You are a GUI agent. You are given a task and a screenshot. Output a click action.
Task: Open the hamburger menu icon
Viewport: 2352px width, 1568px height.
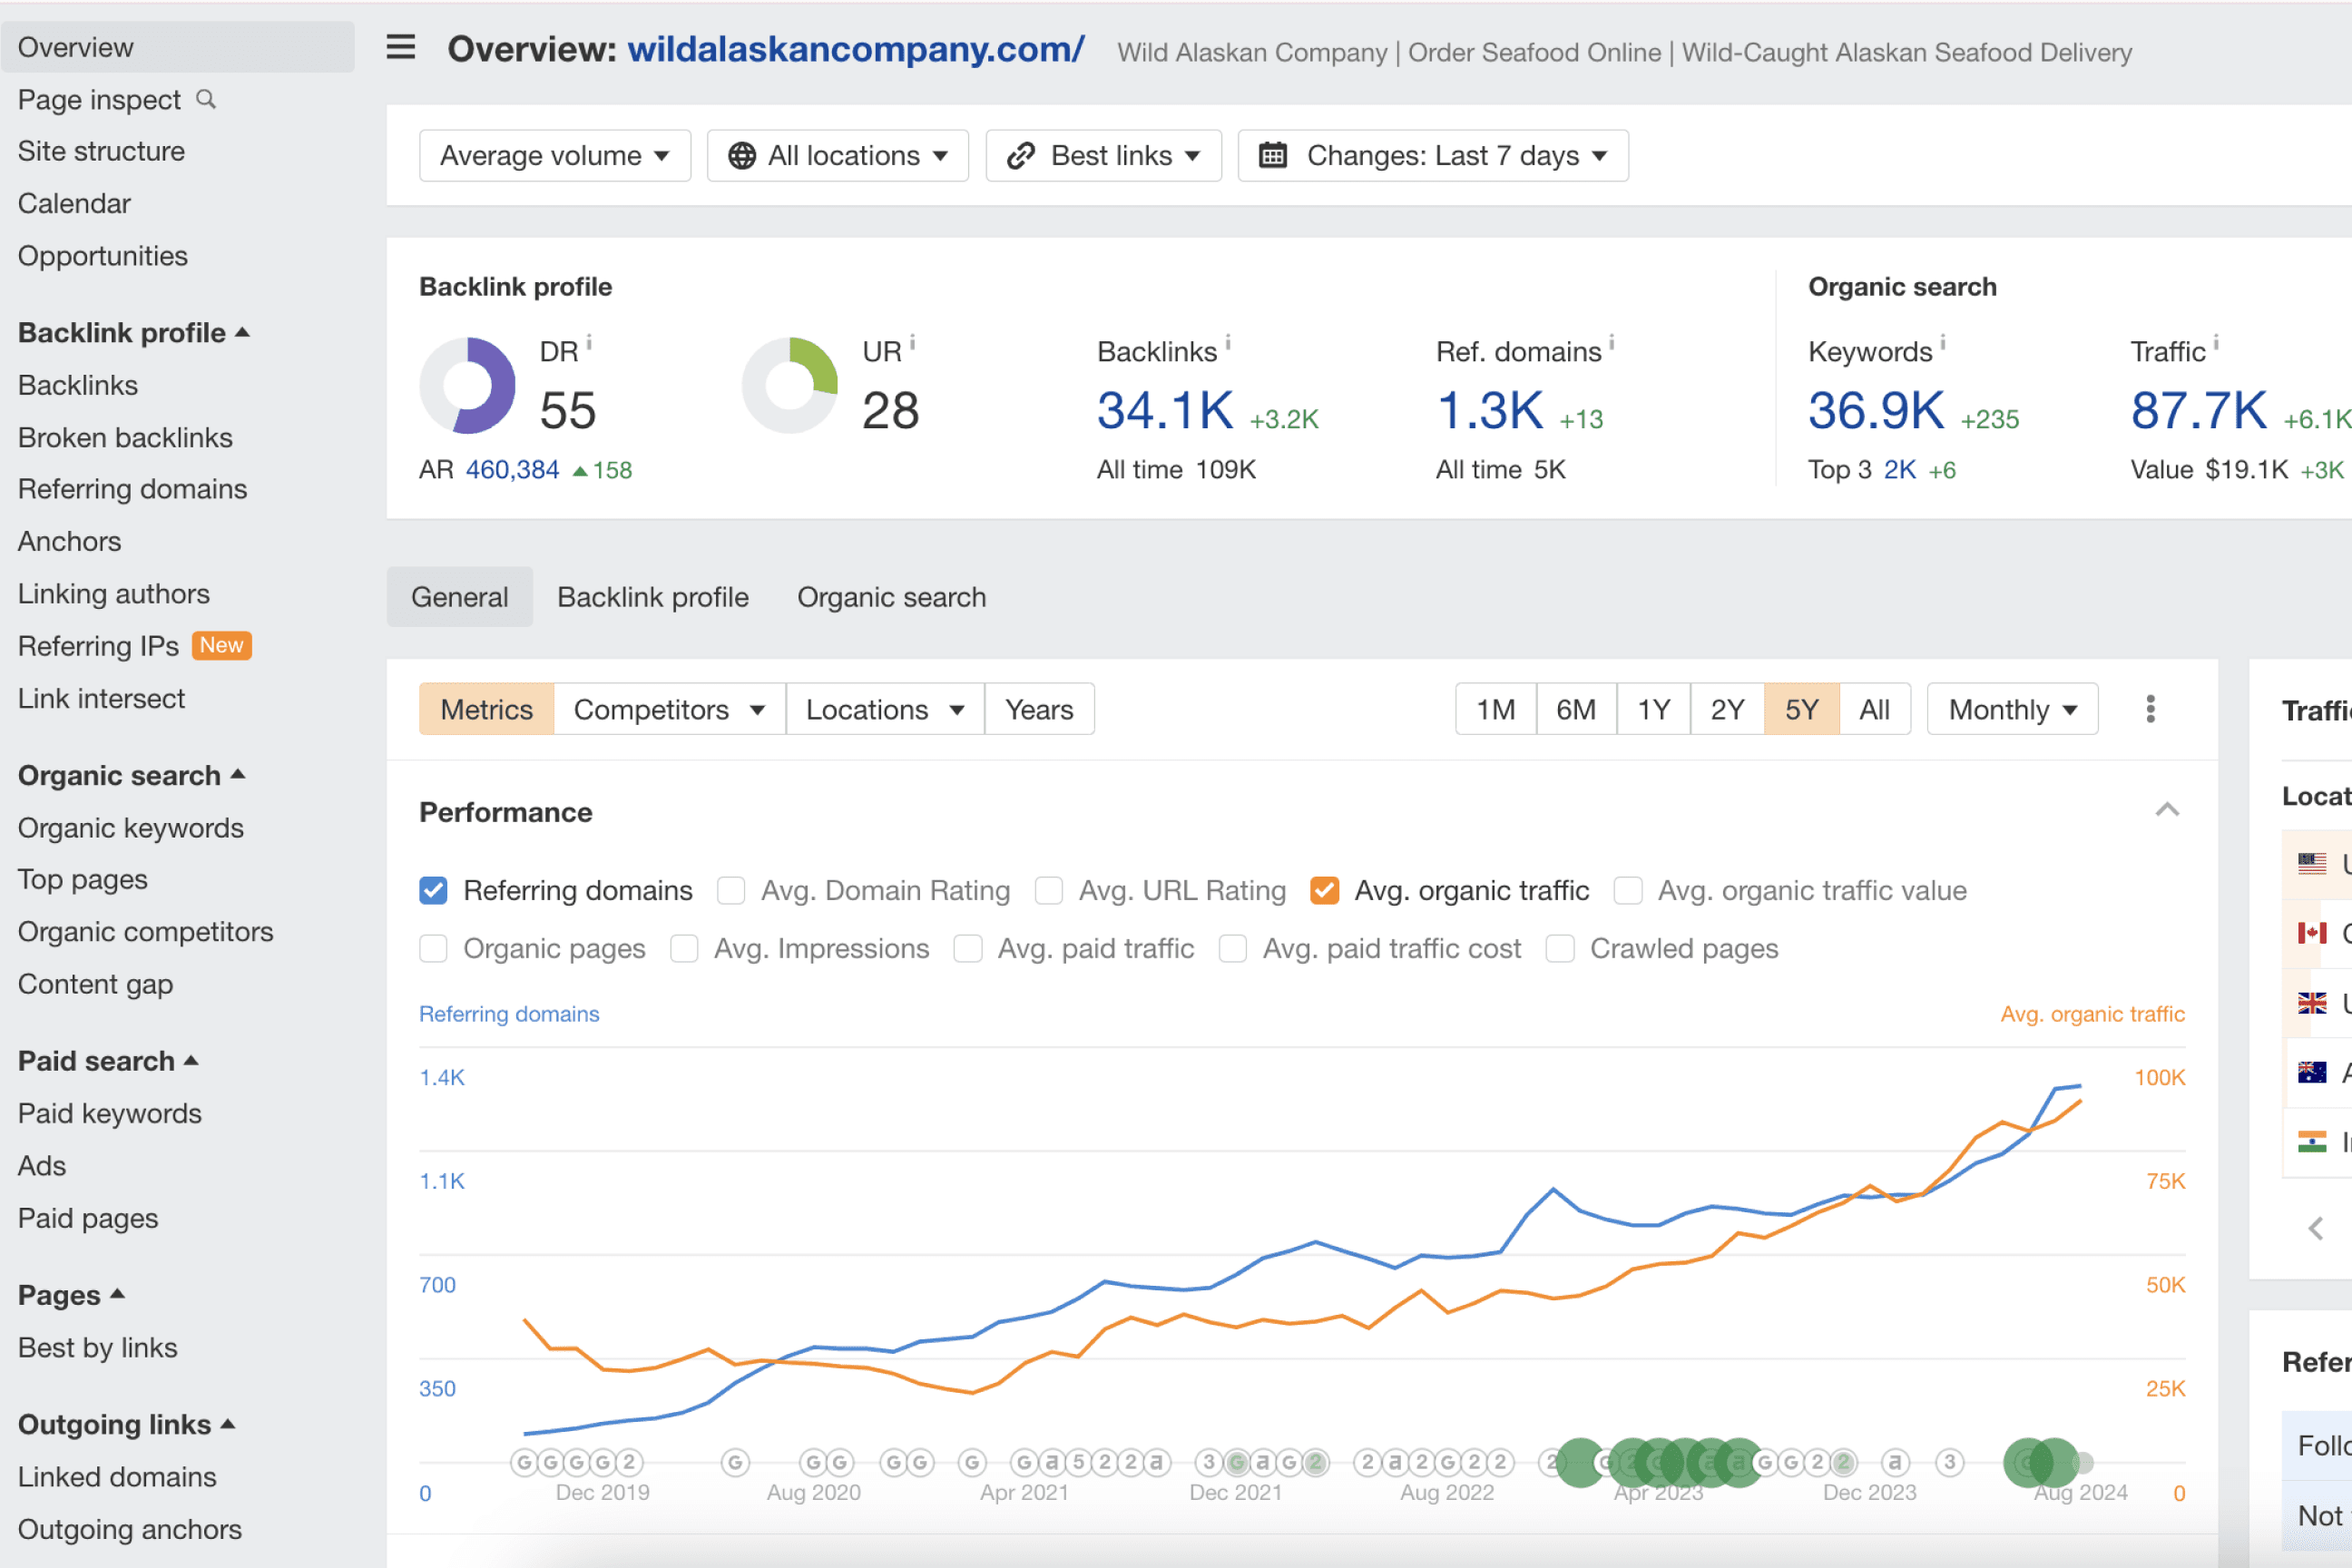click(x=399, y=47)
